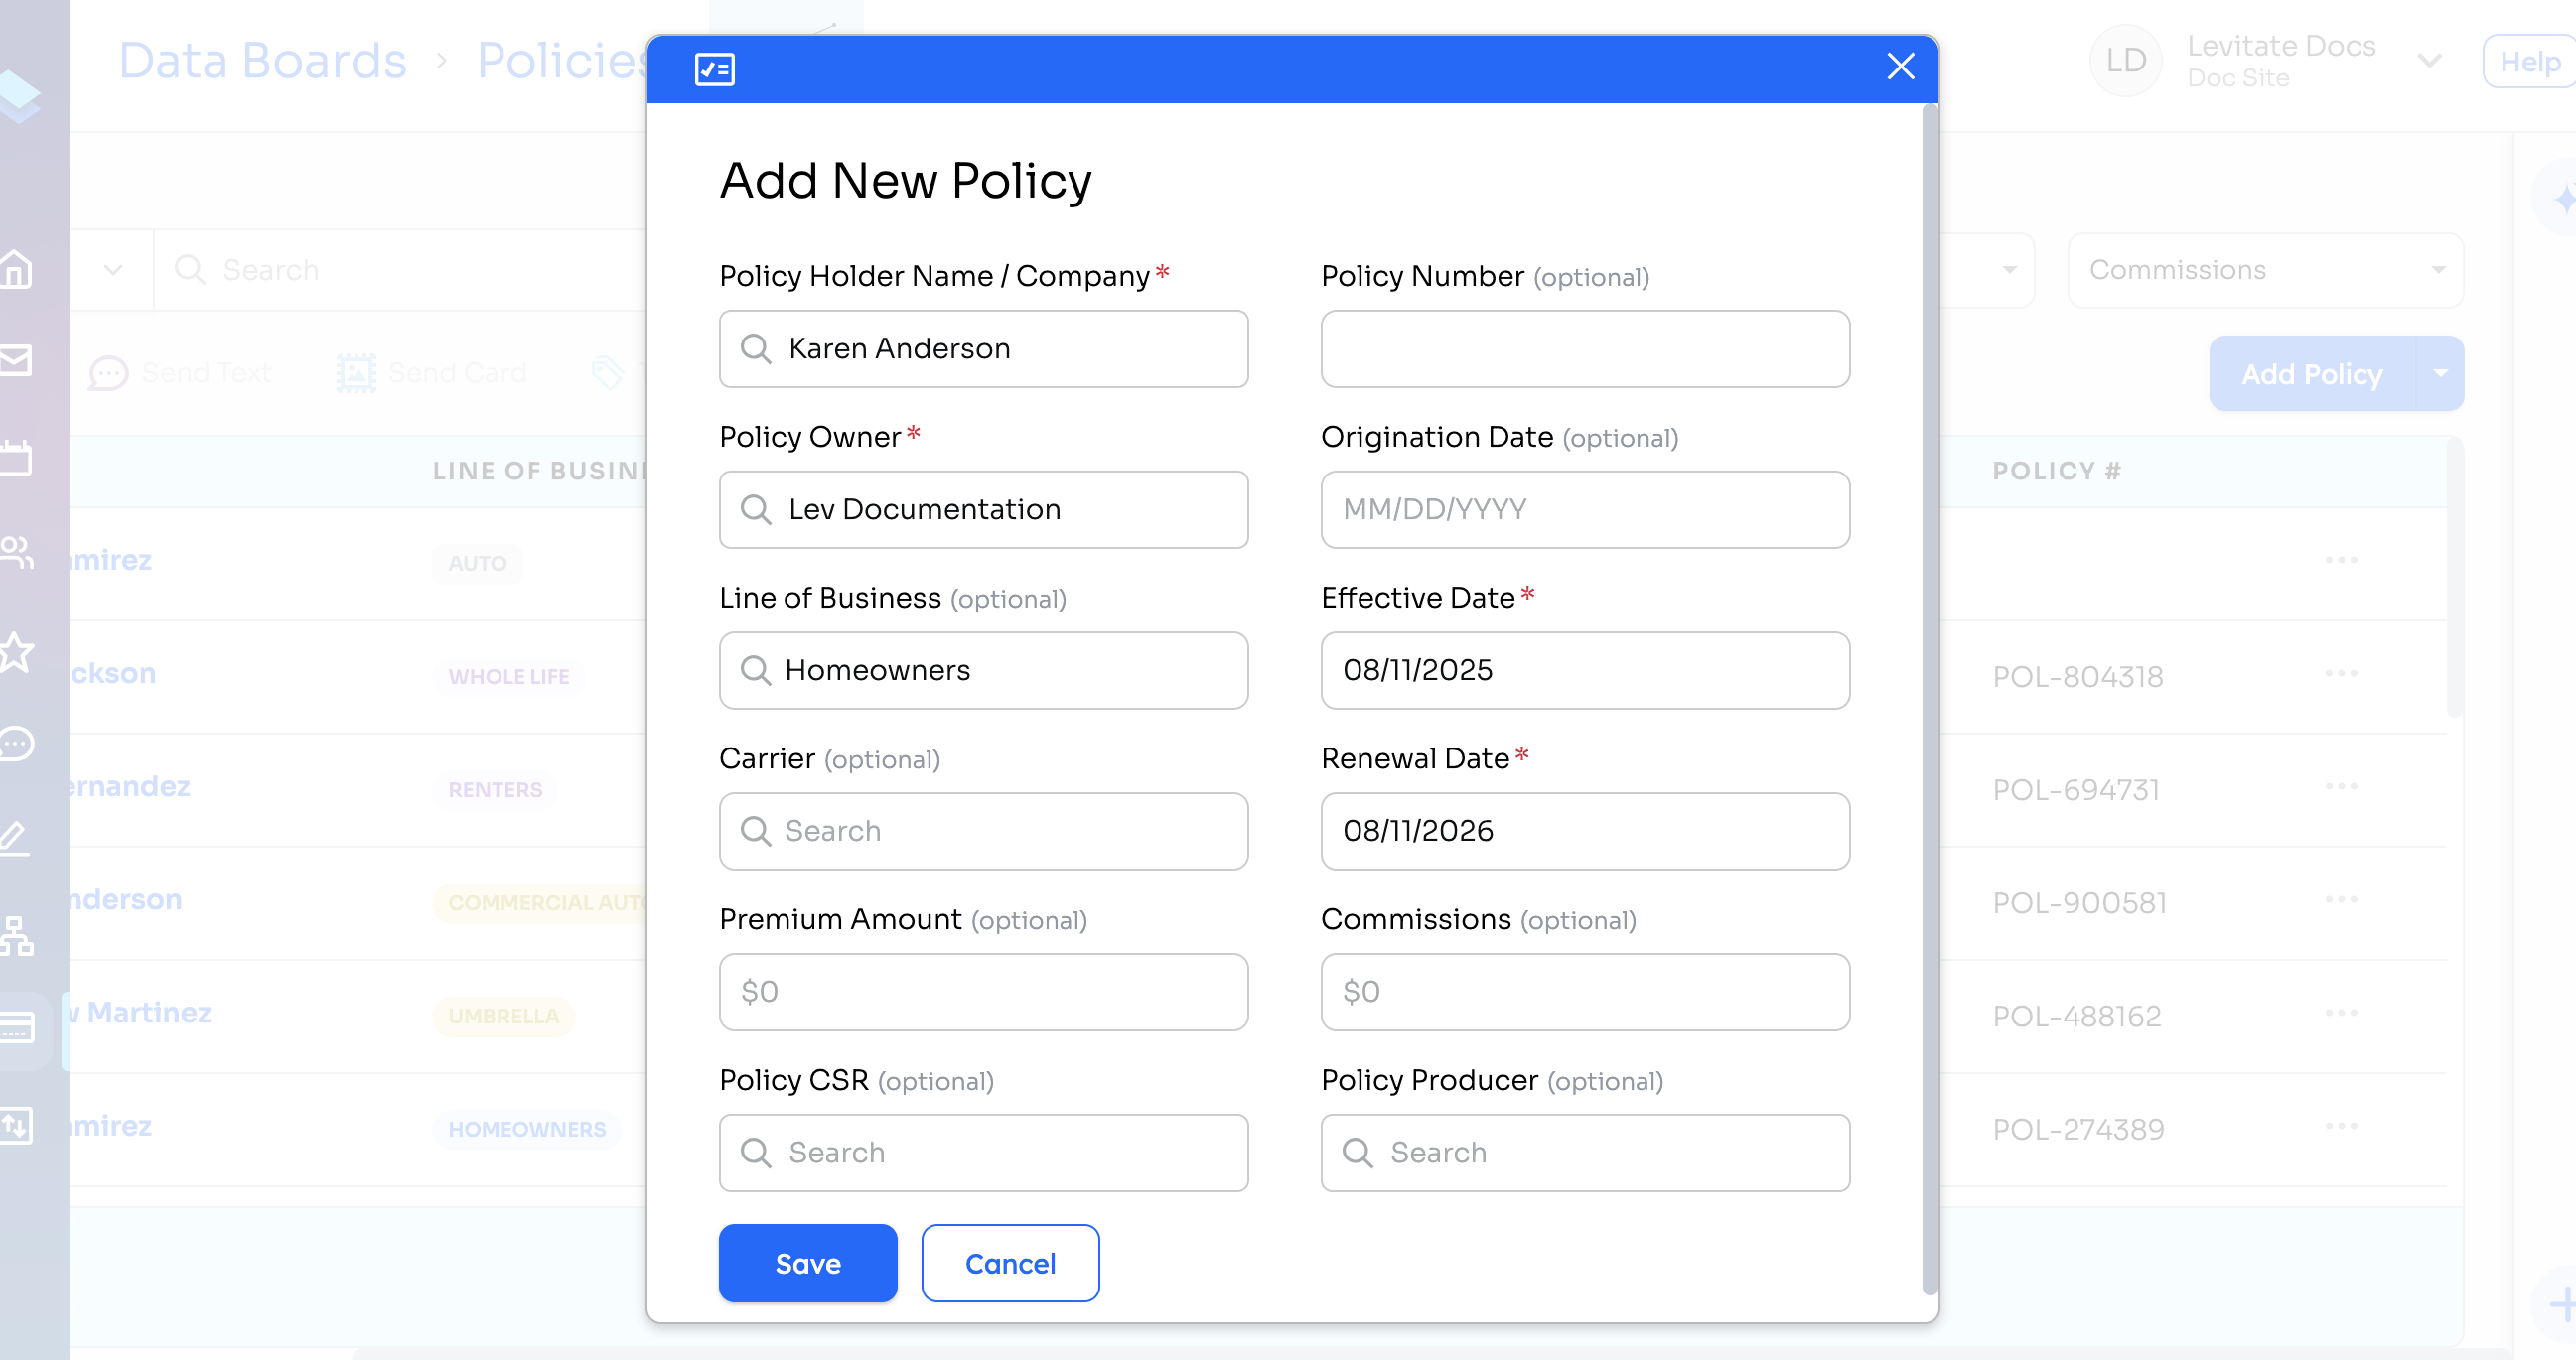
Task: Open the Add Policy dropdown arrow
Action: coord(2440,373)
